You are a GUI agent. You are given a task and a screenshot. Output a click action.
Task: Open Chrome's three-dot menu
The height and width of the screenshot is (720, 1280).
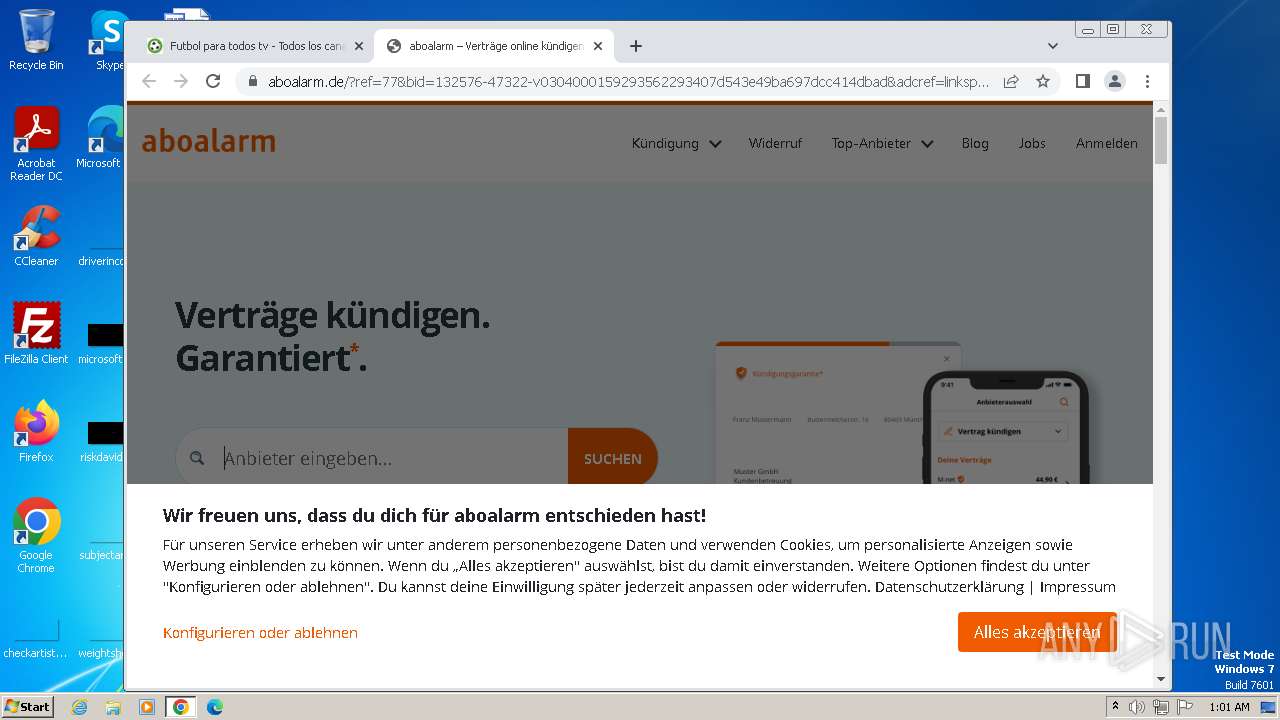(1147, 81)
